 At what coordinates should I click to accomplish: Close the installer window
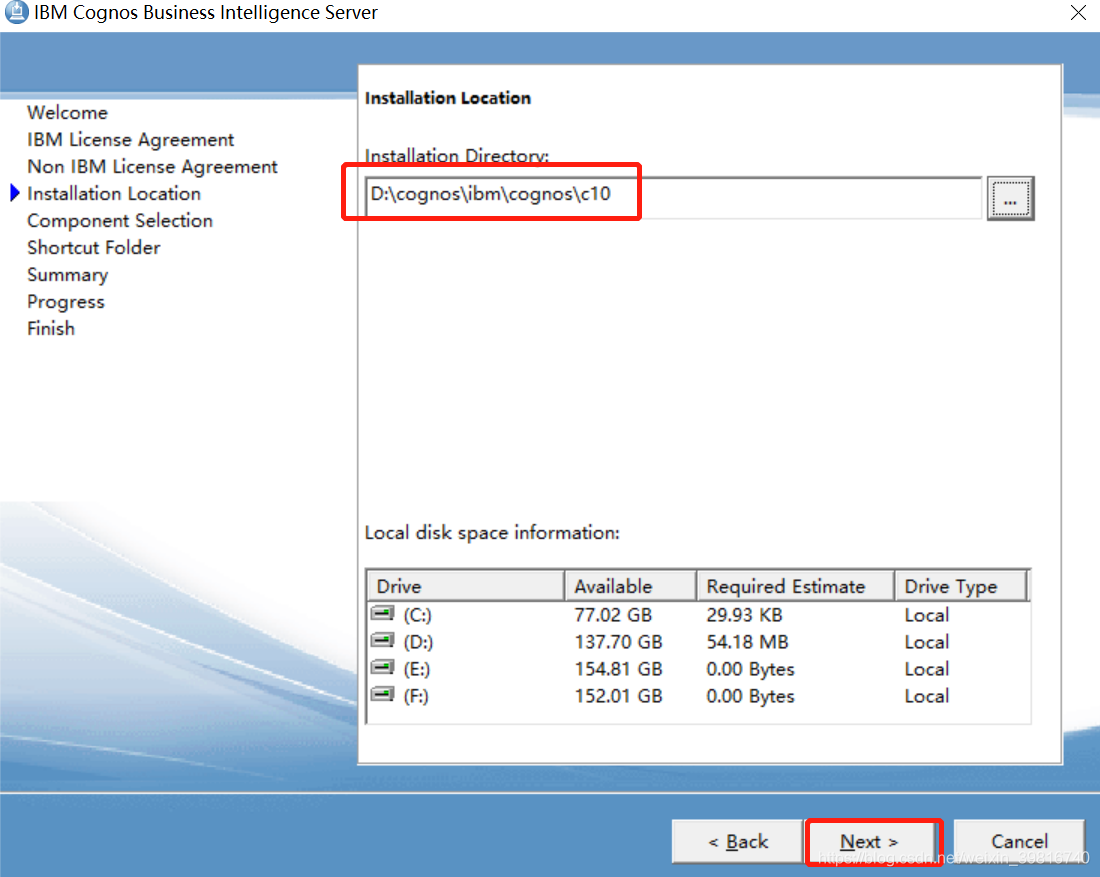(1078, 13)
